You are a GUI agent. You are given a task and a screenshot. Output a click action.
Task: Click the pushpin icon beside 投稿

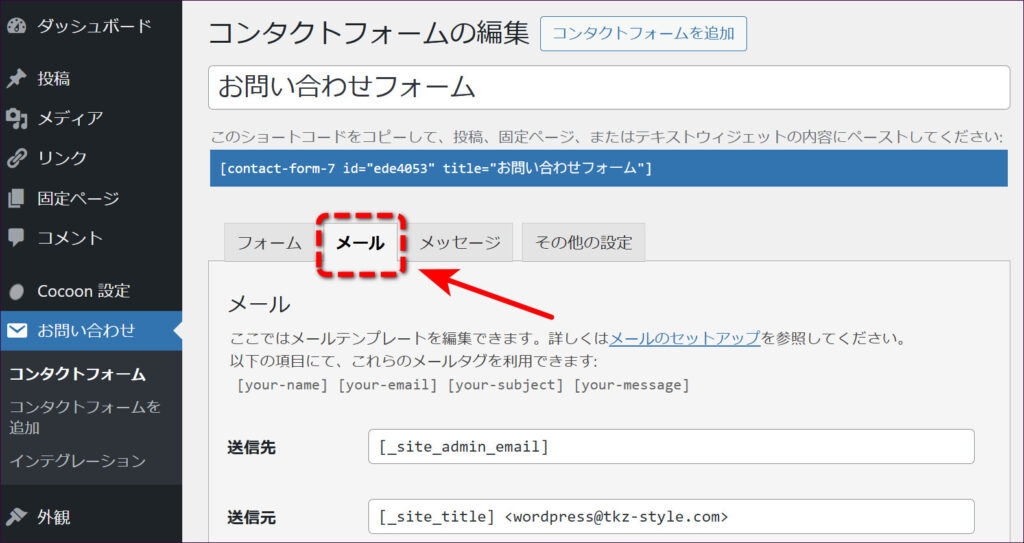pos(16,79)
